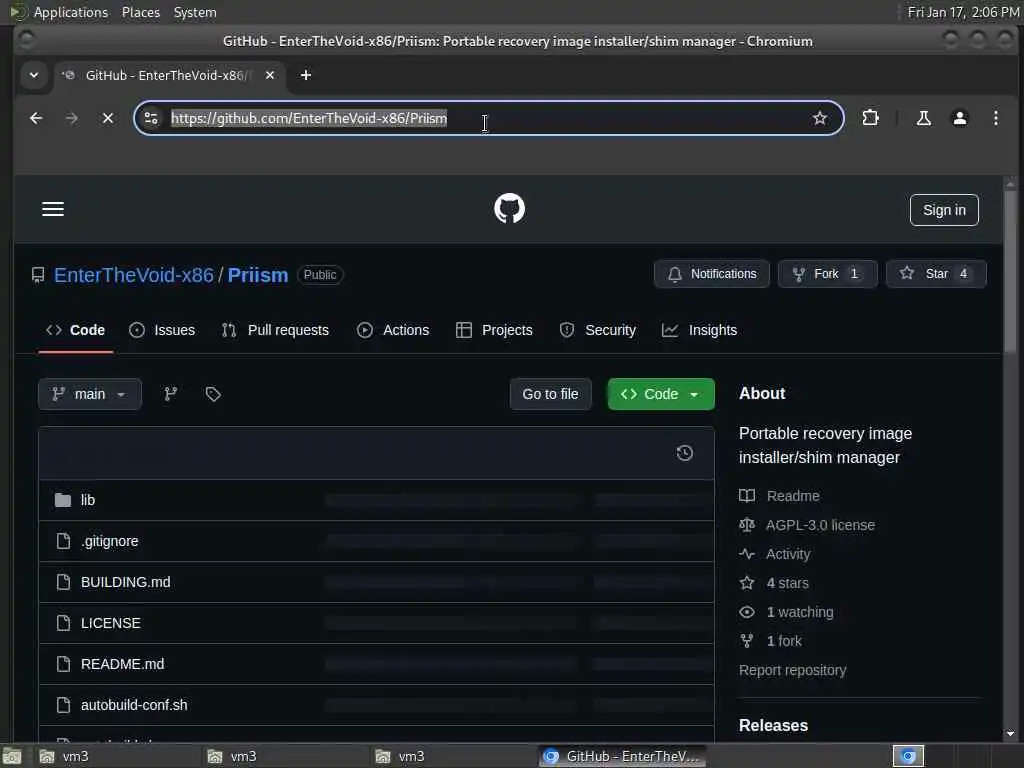Viewport: 1024px width, 768px height.
Task: Open the README.md file
Action: point(122,665)
